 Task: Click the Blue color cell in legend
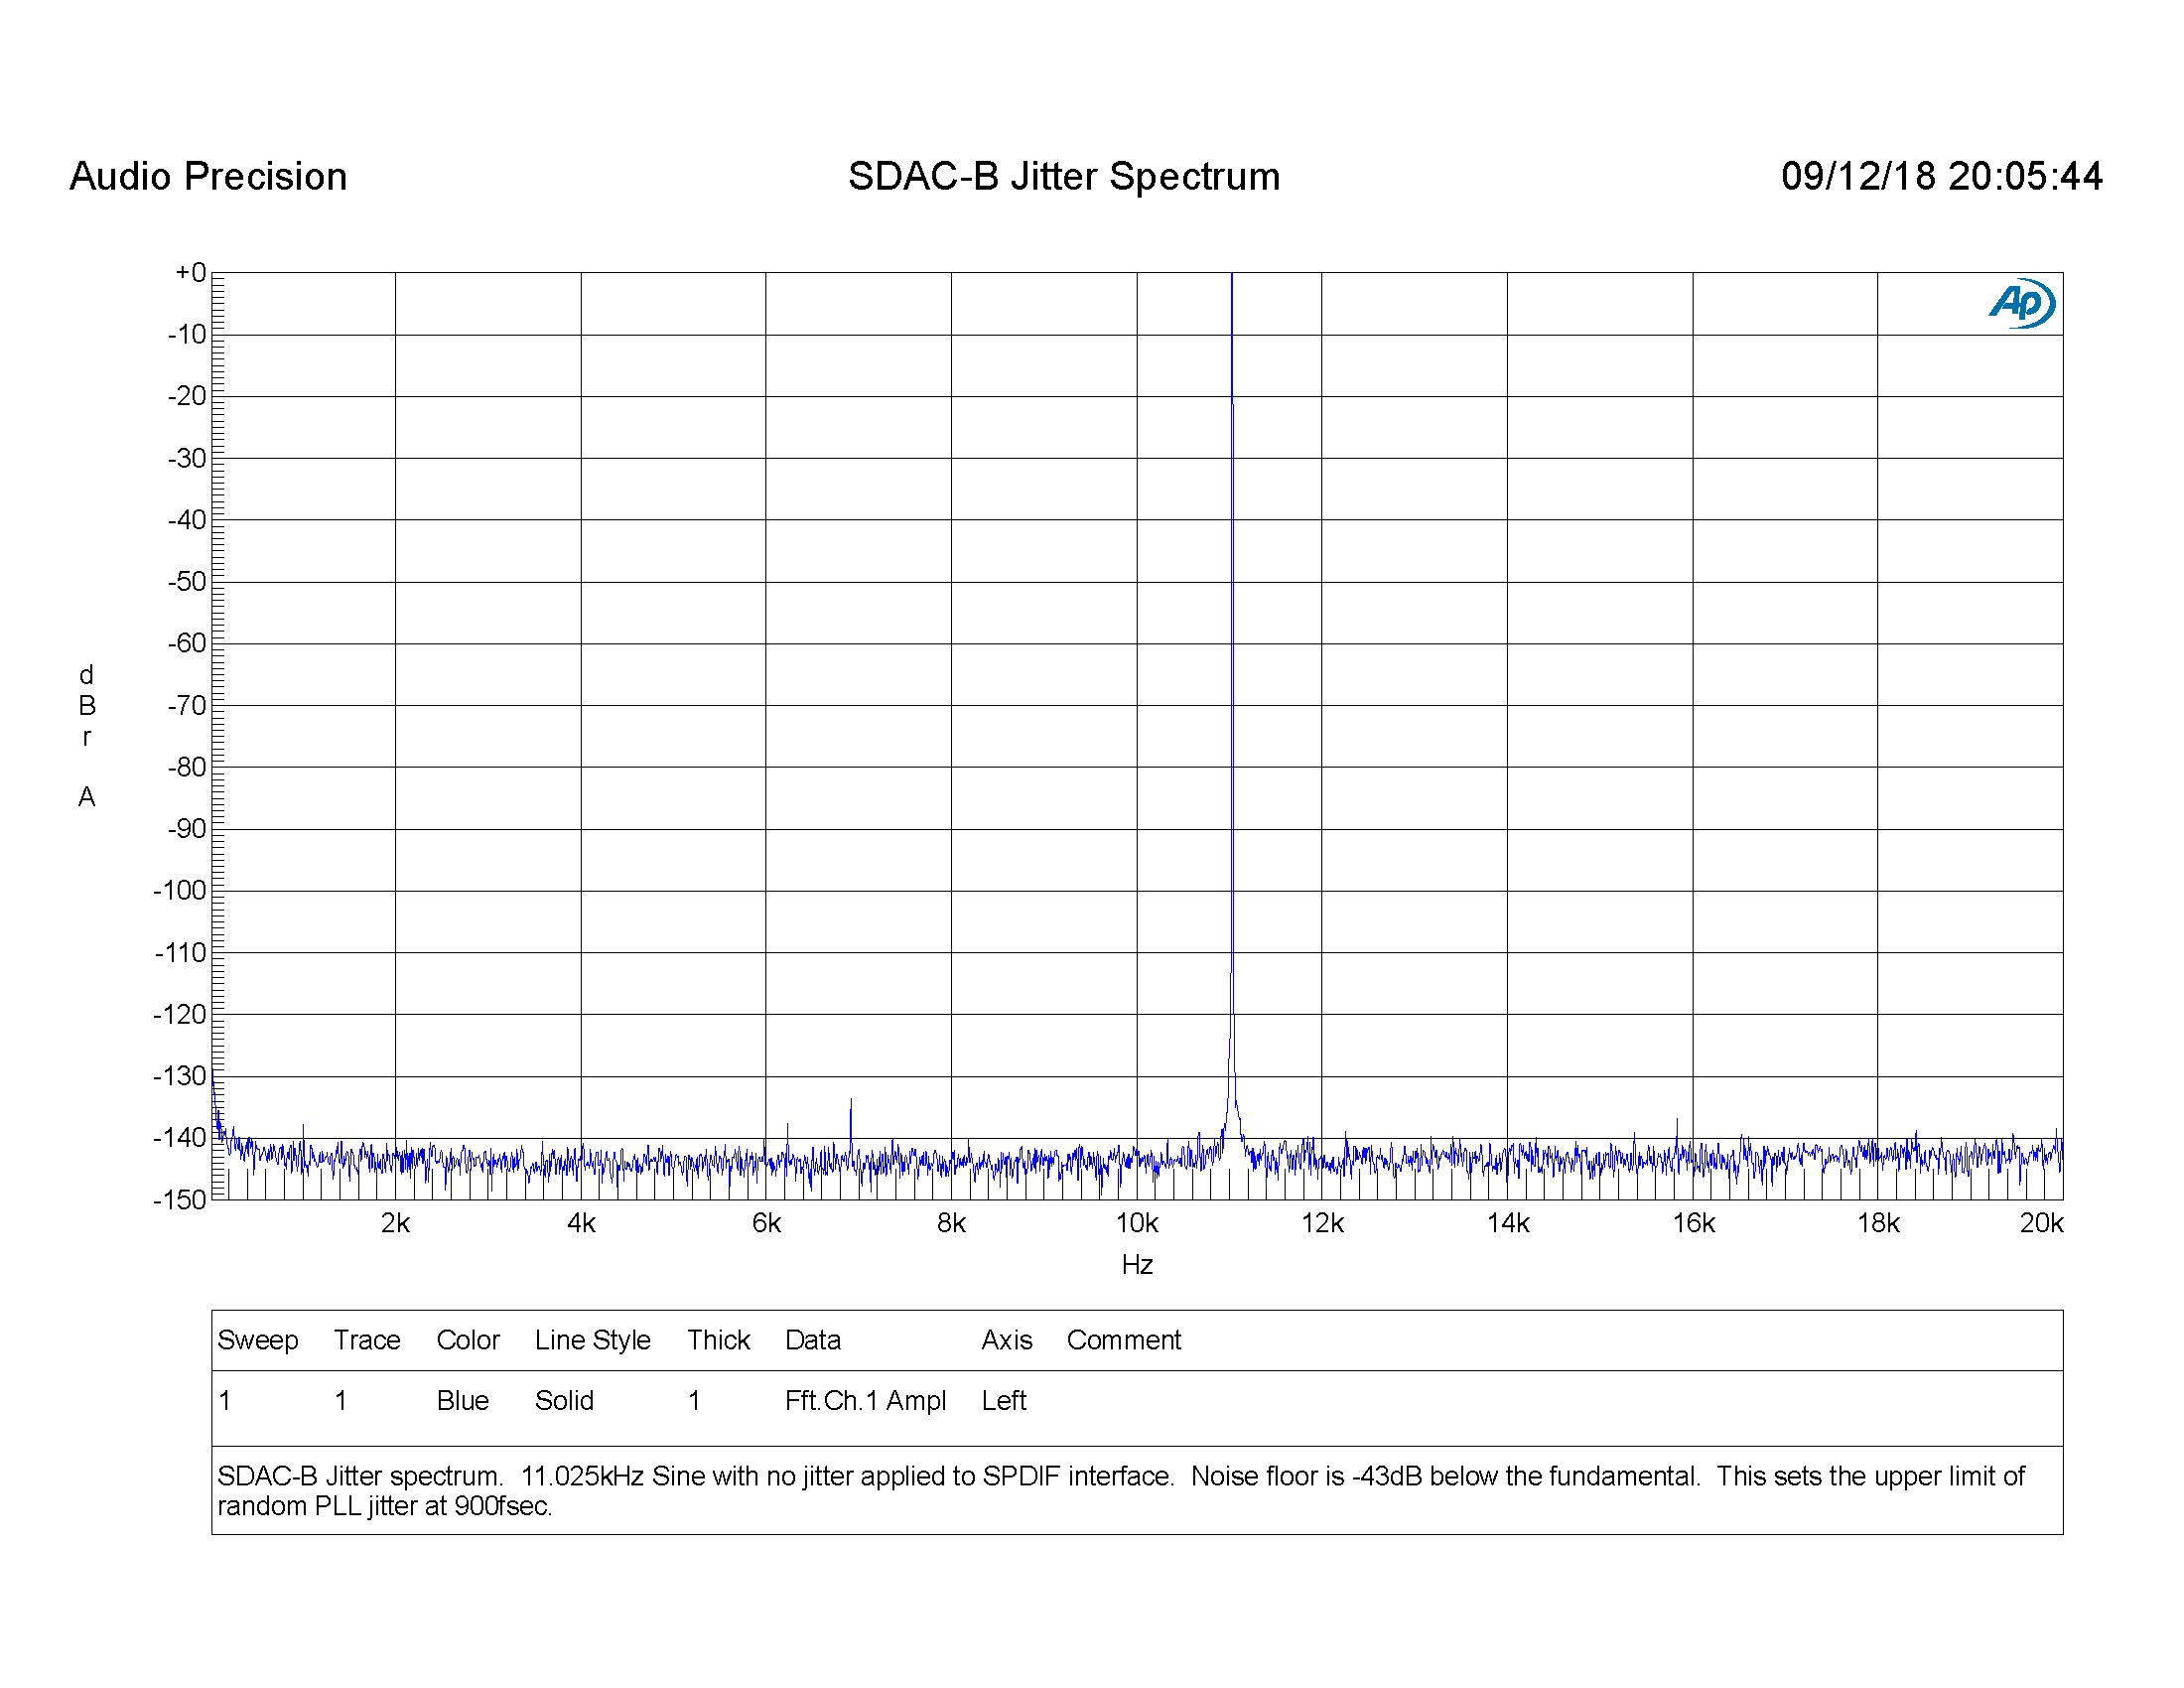pos(462,1401)
